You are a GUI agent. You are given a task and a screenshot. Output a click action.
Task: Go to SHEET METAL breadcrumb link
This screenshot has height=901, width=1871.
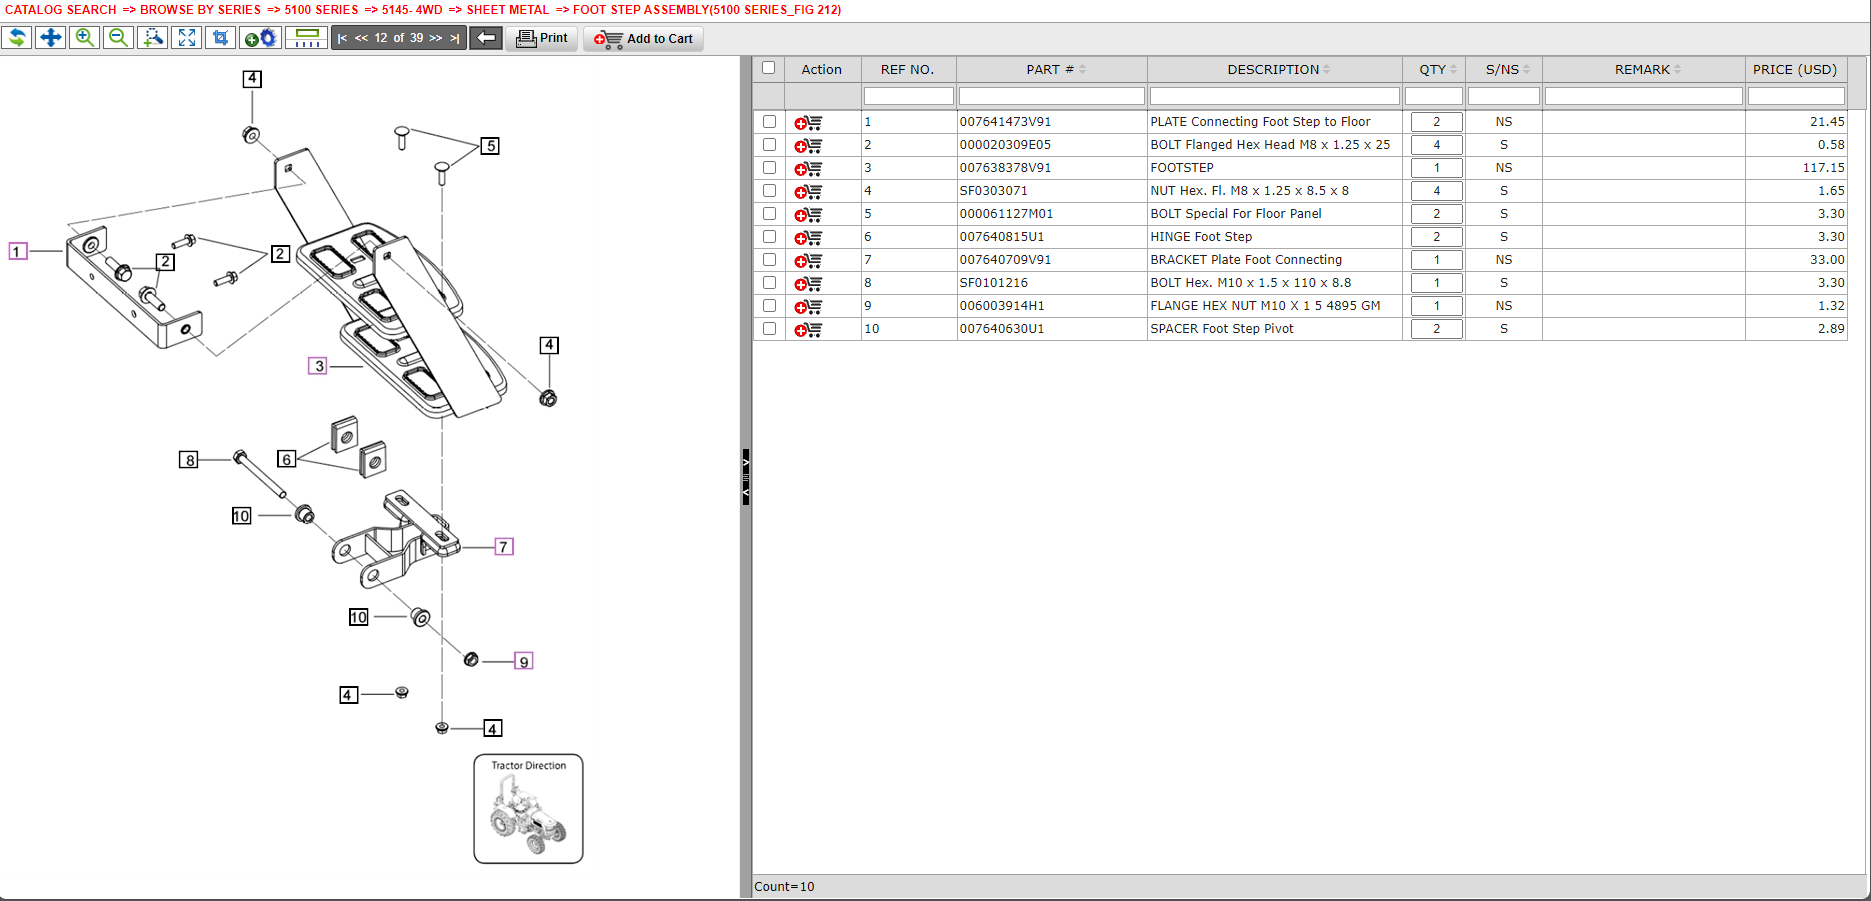click(507, 10)
